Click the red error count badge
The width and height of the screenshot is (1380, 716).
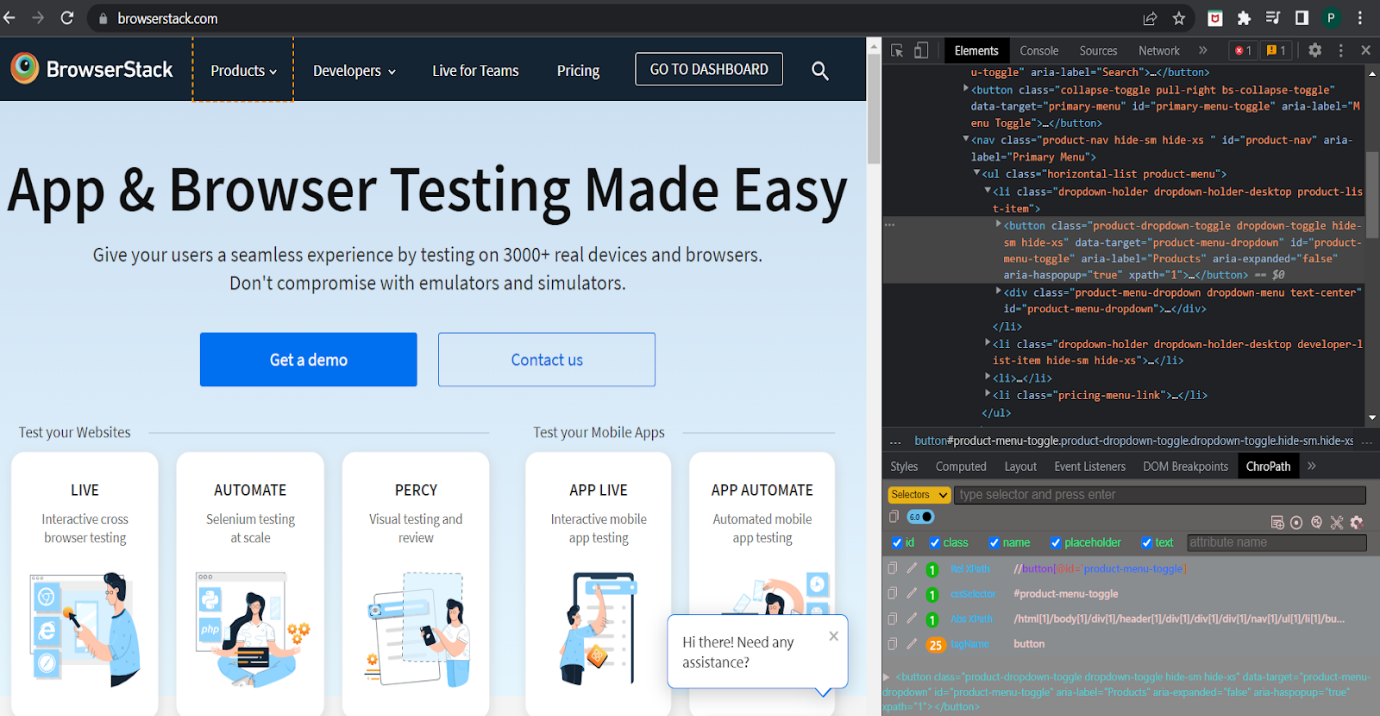(x=1243, y=51)
